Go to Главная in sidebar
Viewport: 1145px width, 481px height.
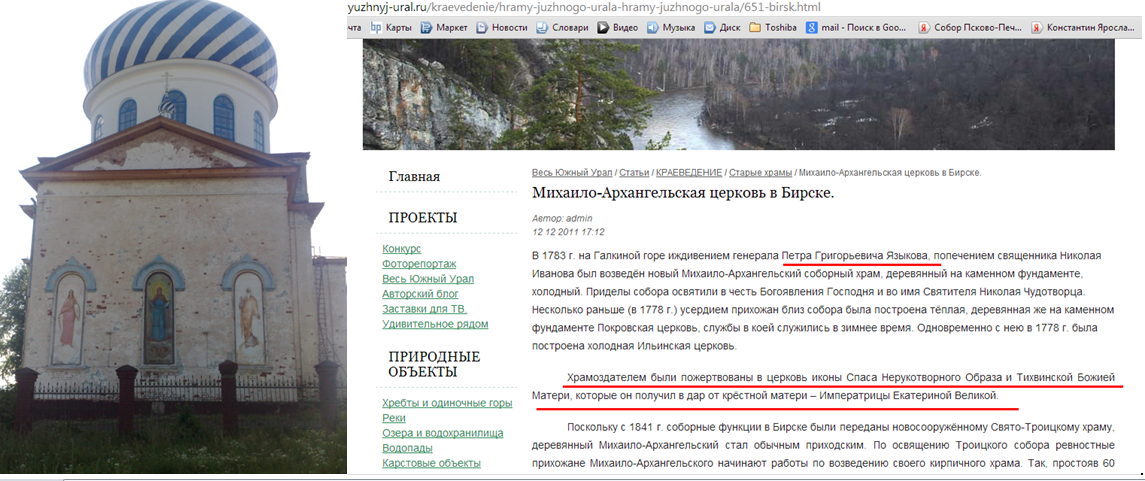tap(414, 177)
